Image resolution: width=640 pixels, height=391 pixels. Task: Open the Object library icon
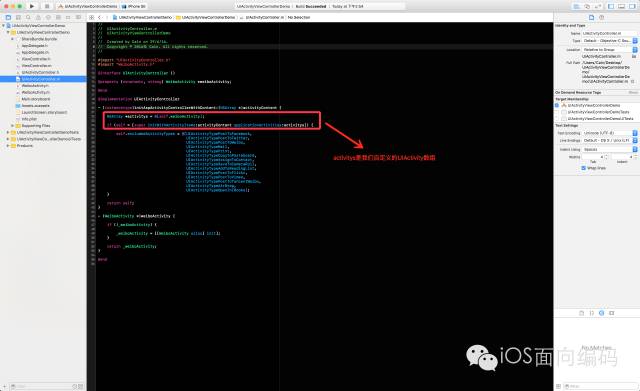[x=601, y=313]
